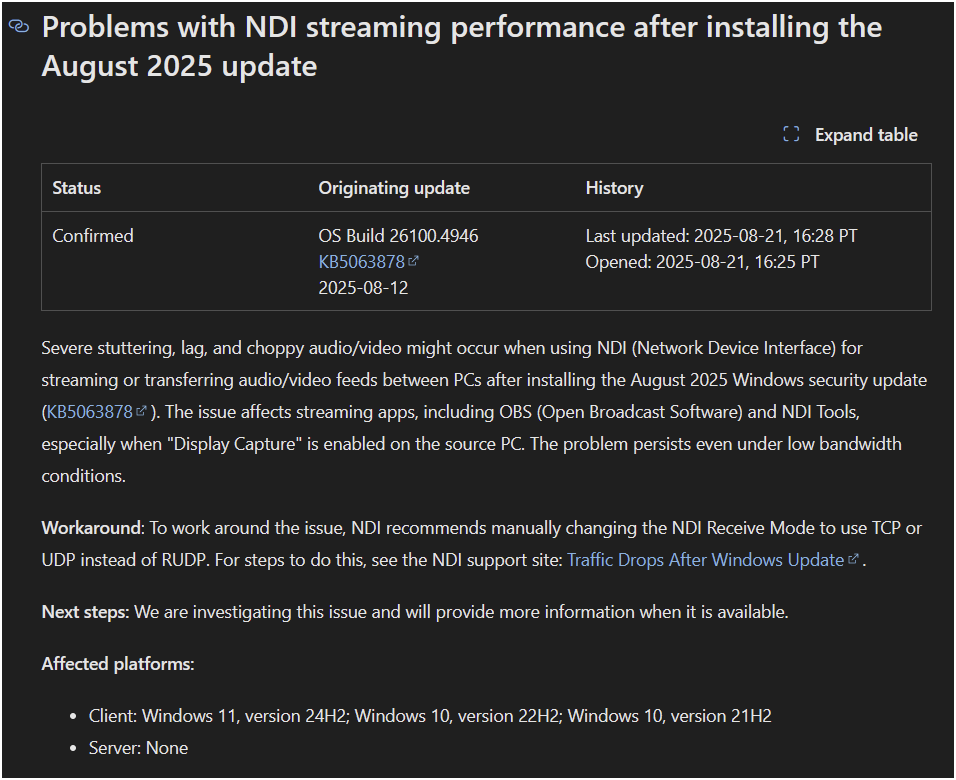Click the Confirmed status cell
This screenshot has width=956, height=780.
coord(93,236)
